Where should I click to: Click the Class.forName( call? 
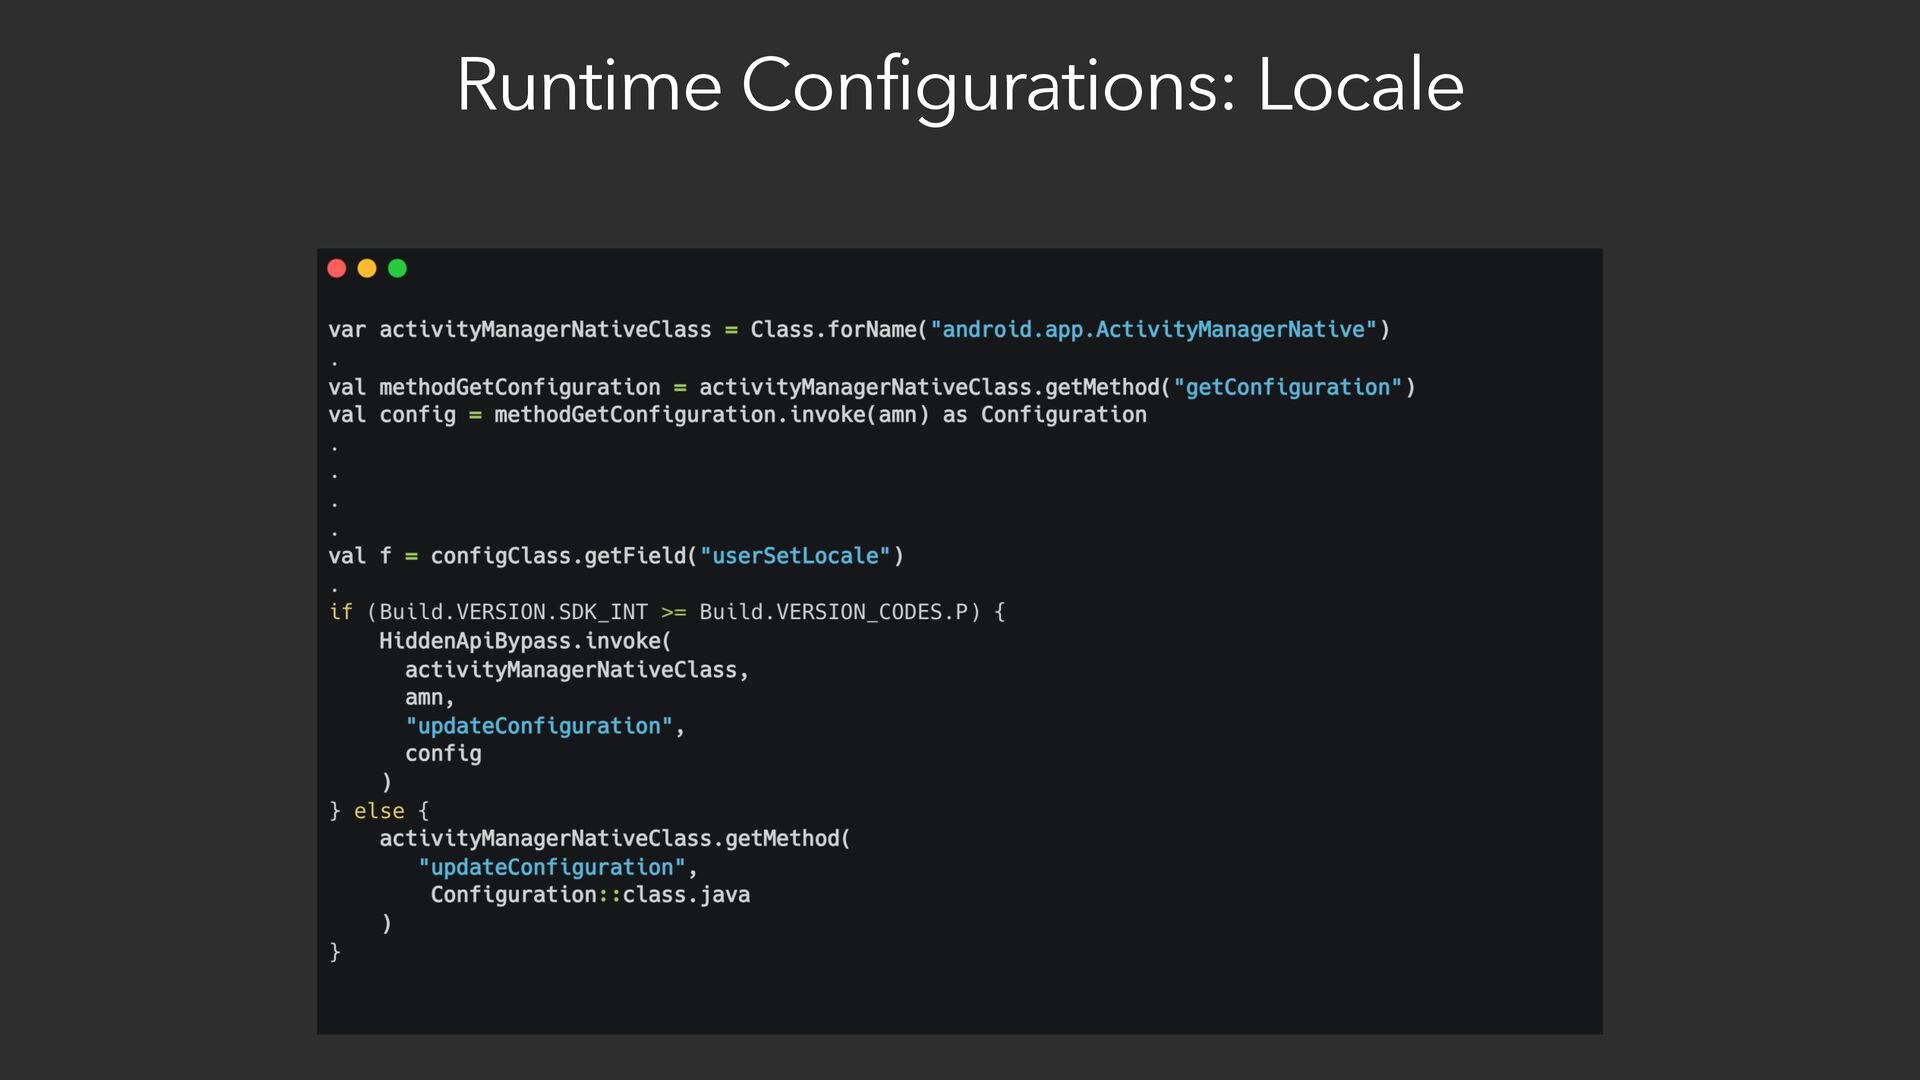tap(839, 330)
